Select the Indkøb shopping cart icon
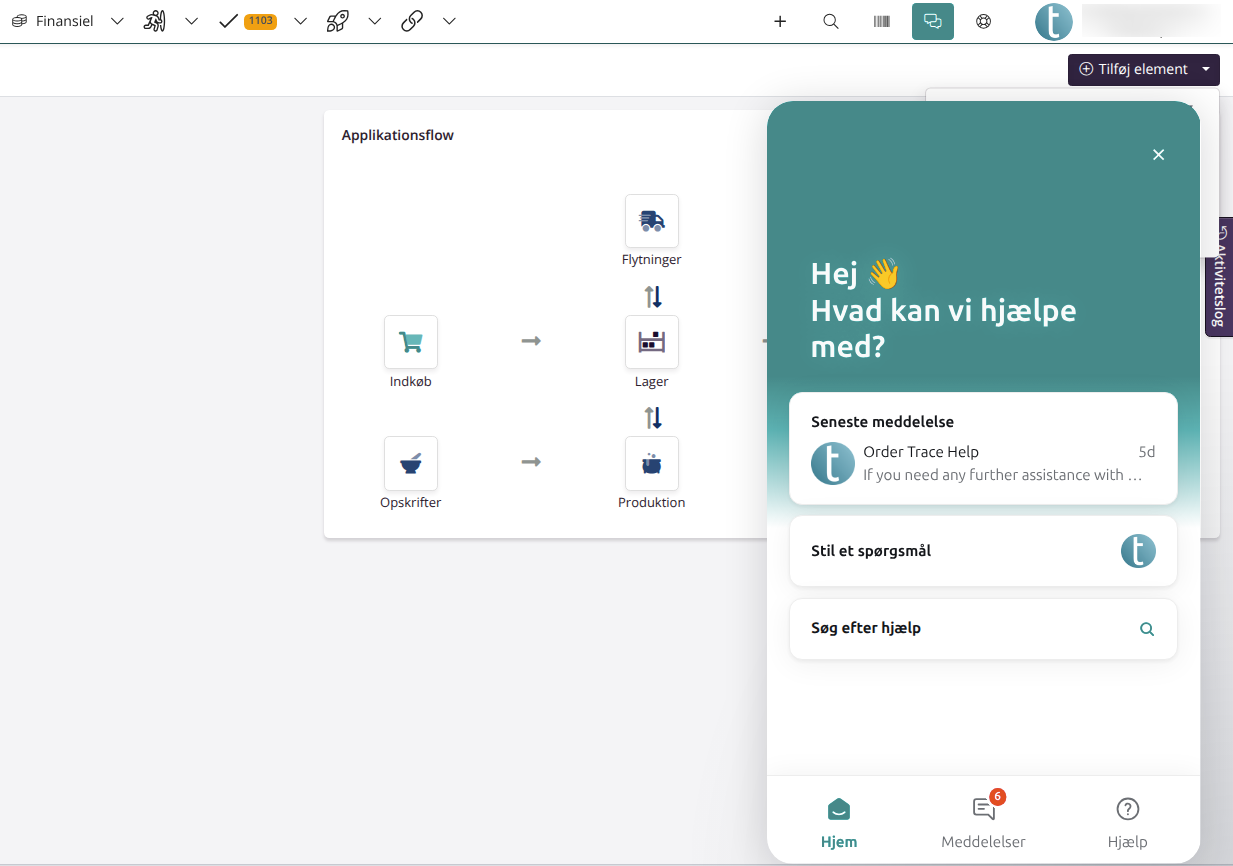Screen dimensions: 1233x866 pyautogui.click(x=411, y=342)
